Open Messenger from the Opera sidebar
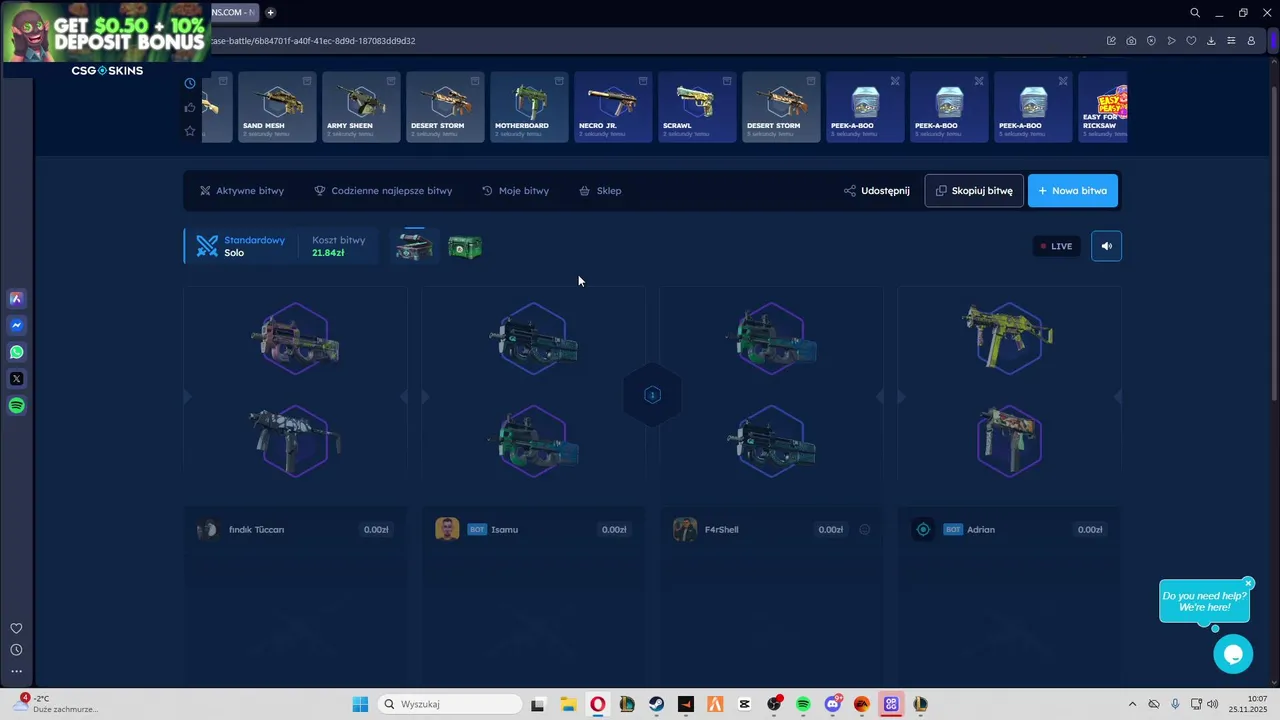 pyautogui.click(x=16, y=325)
